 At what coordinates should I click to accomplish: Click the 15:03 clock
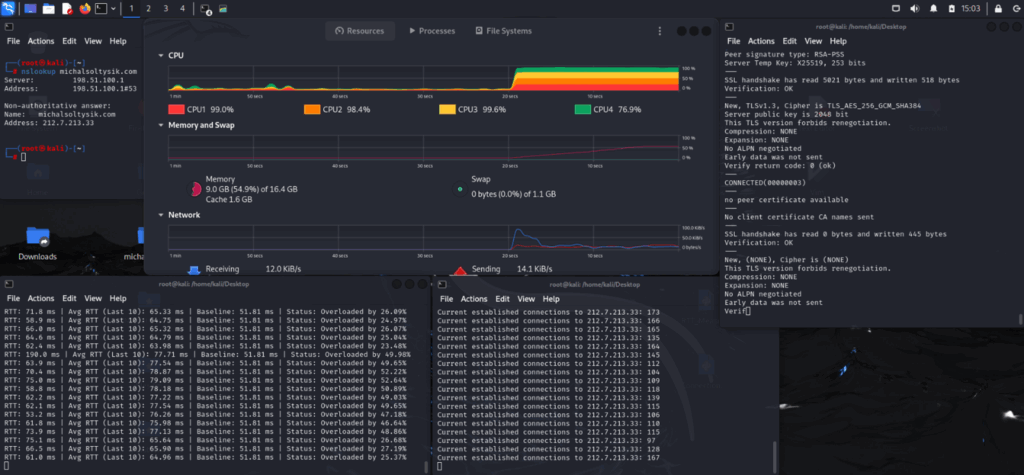[971, 8]
